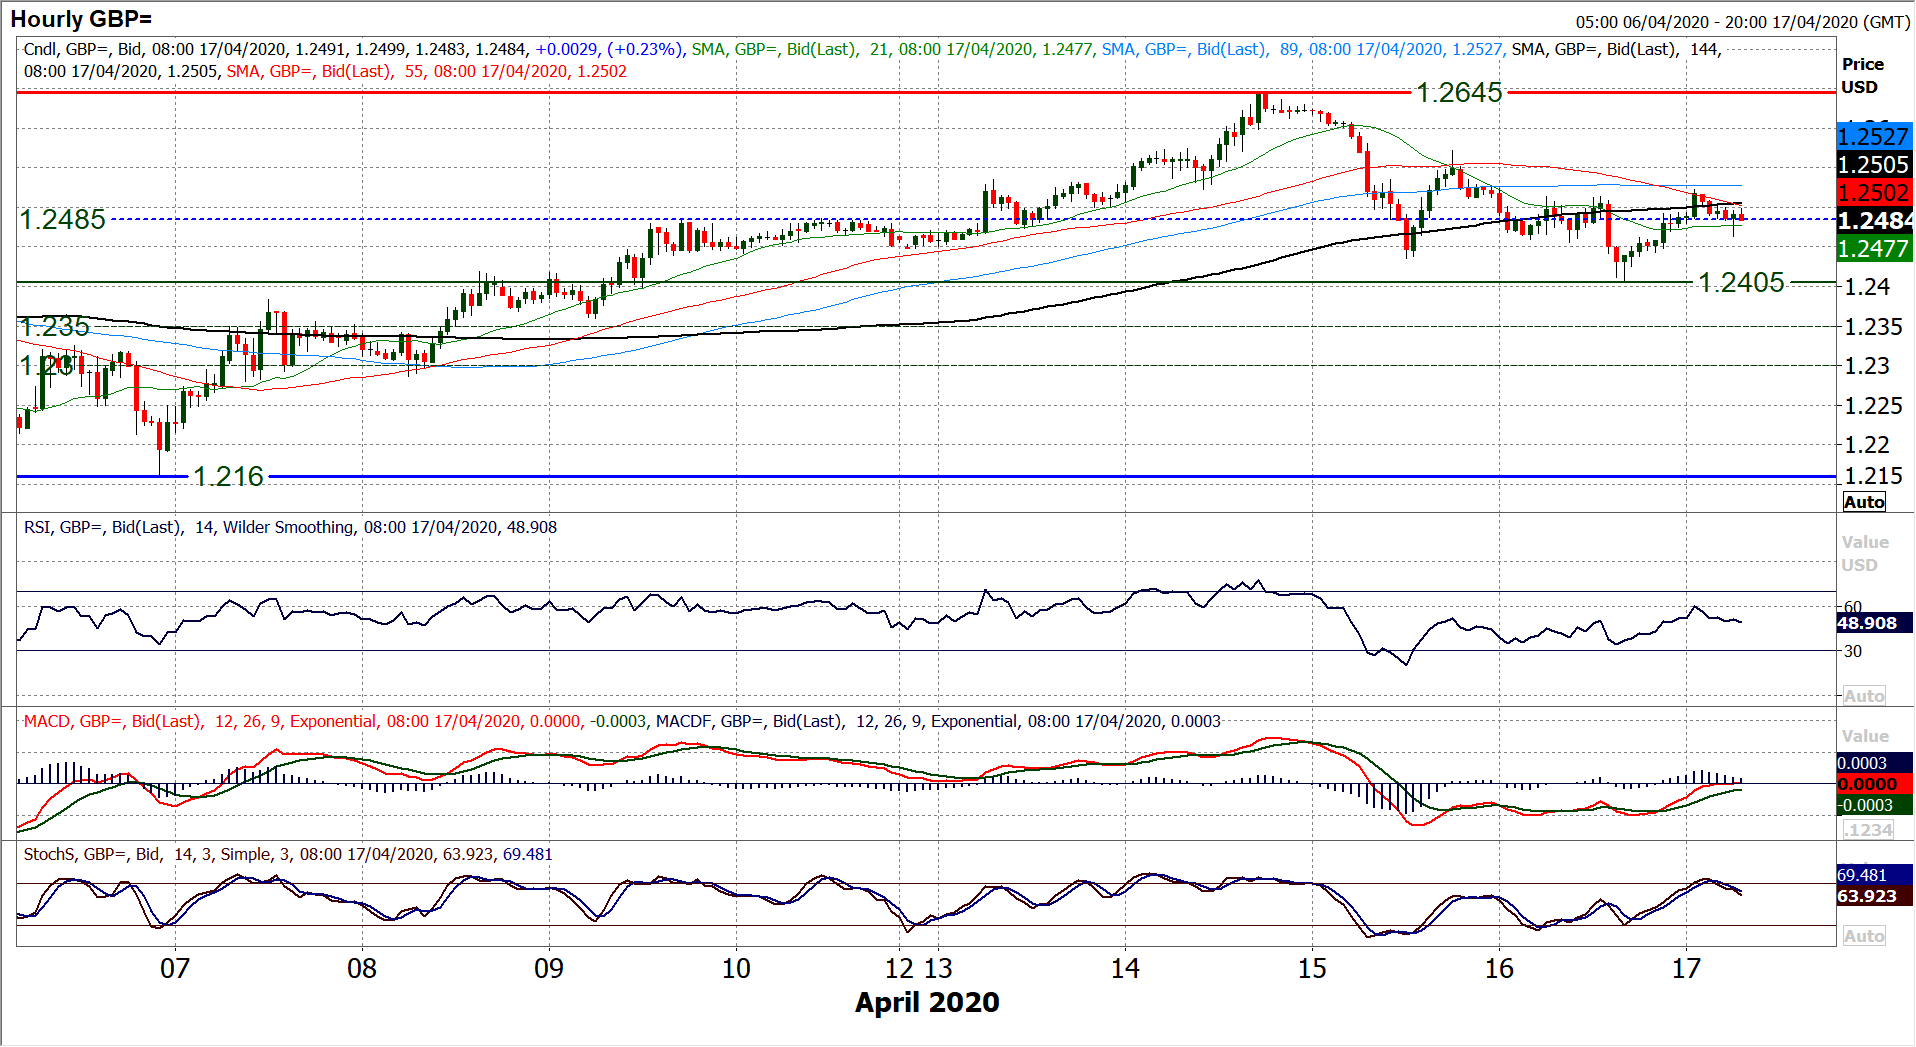Select the 1.235 level label
This screenshot has width=1916, height=1047.
click(x=55, y=326)
